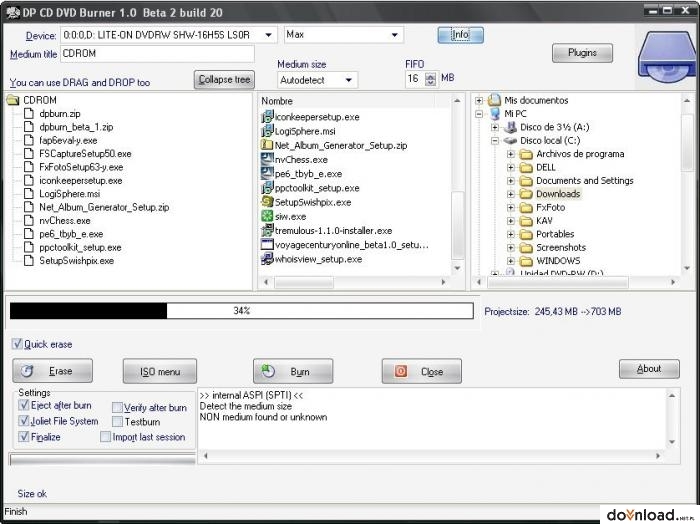Toggle Joliet File System checkbox
Screen dimensions: 700x524
coord(24,420)
